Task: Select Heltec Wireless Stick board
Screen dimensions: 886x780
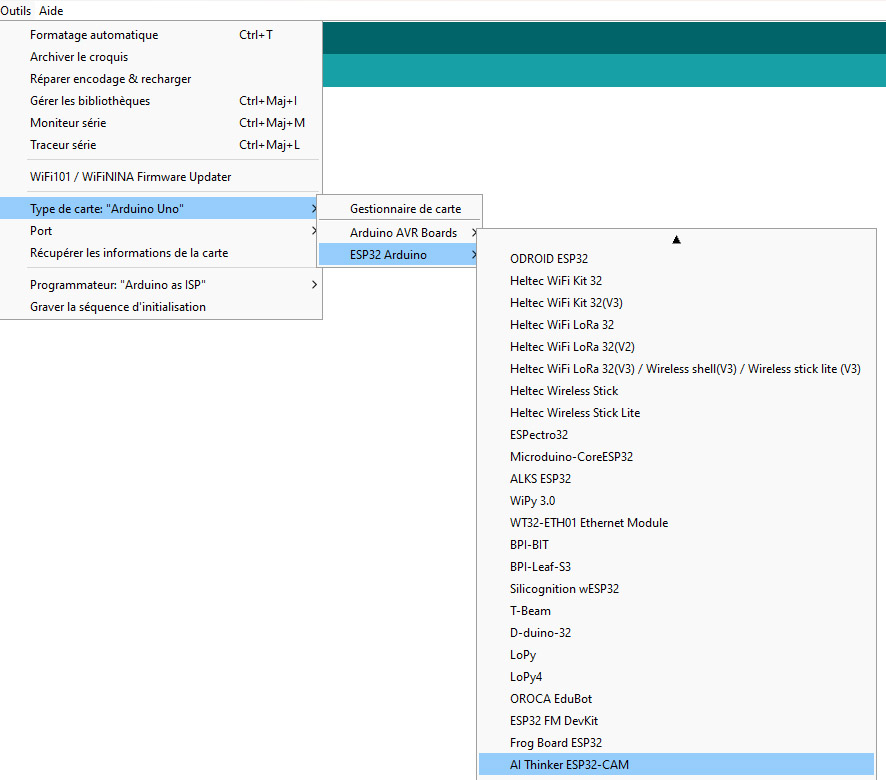Action: [676, 391]
